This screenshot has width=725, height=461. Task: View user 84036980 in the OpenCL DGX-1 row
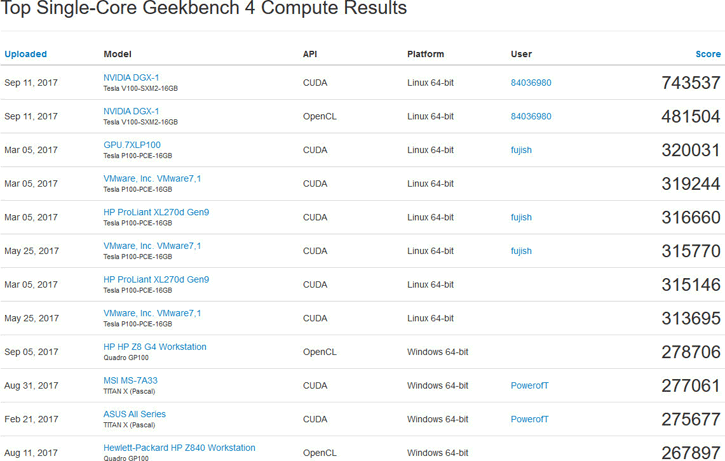click(x=530, y=116)
